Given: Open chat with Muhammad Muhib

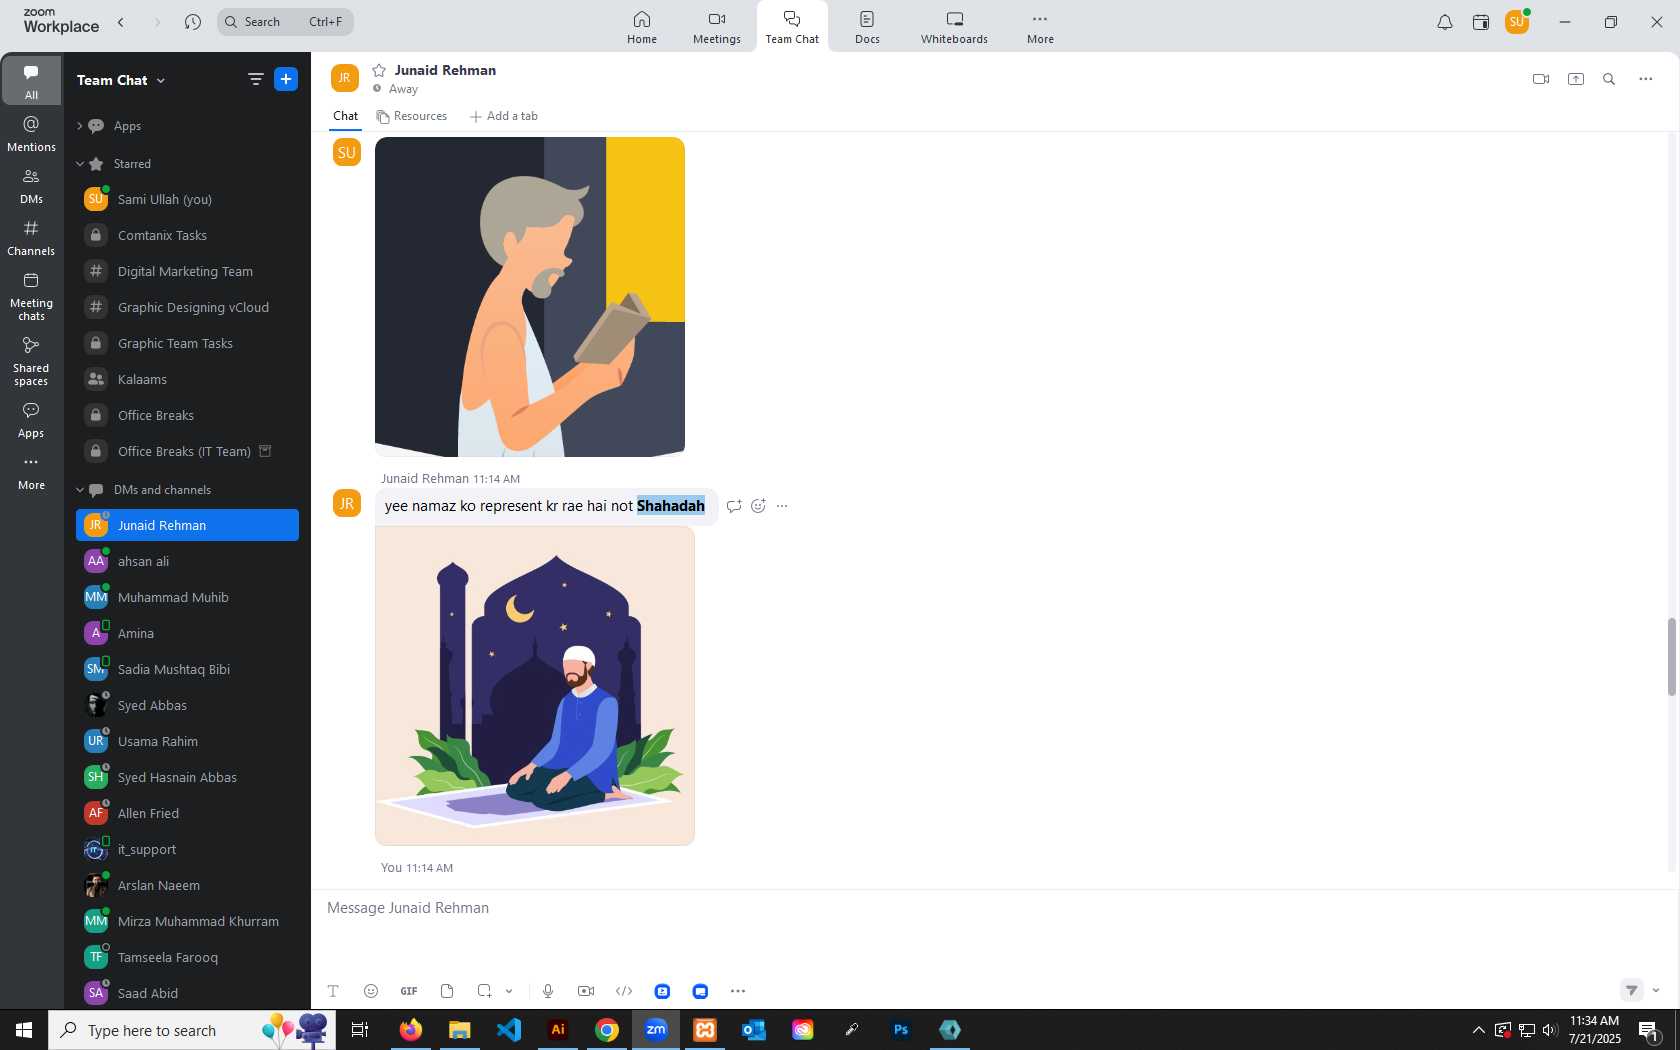Looking at the screenshot, I should coord(187,597).
